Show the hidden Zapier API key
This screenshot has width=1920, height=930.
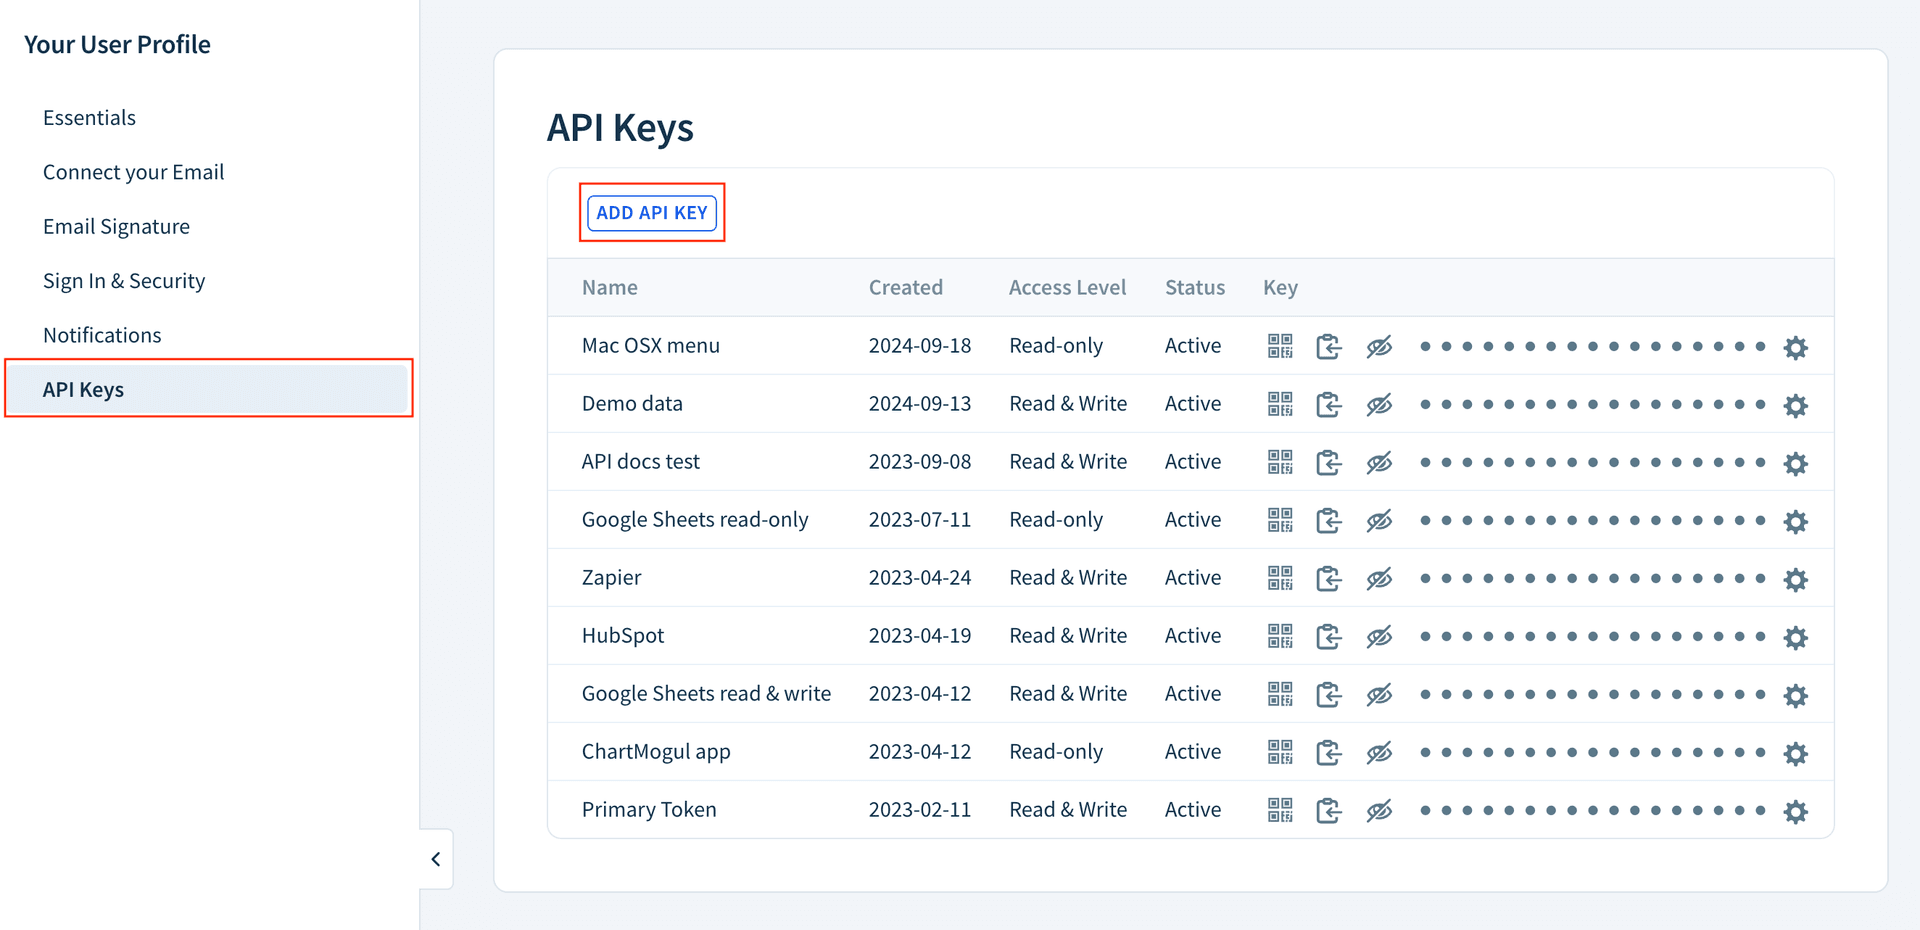1379,578
